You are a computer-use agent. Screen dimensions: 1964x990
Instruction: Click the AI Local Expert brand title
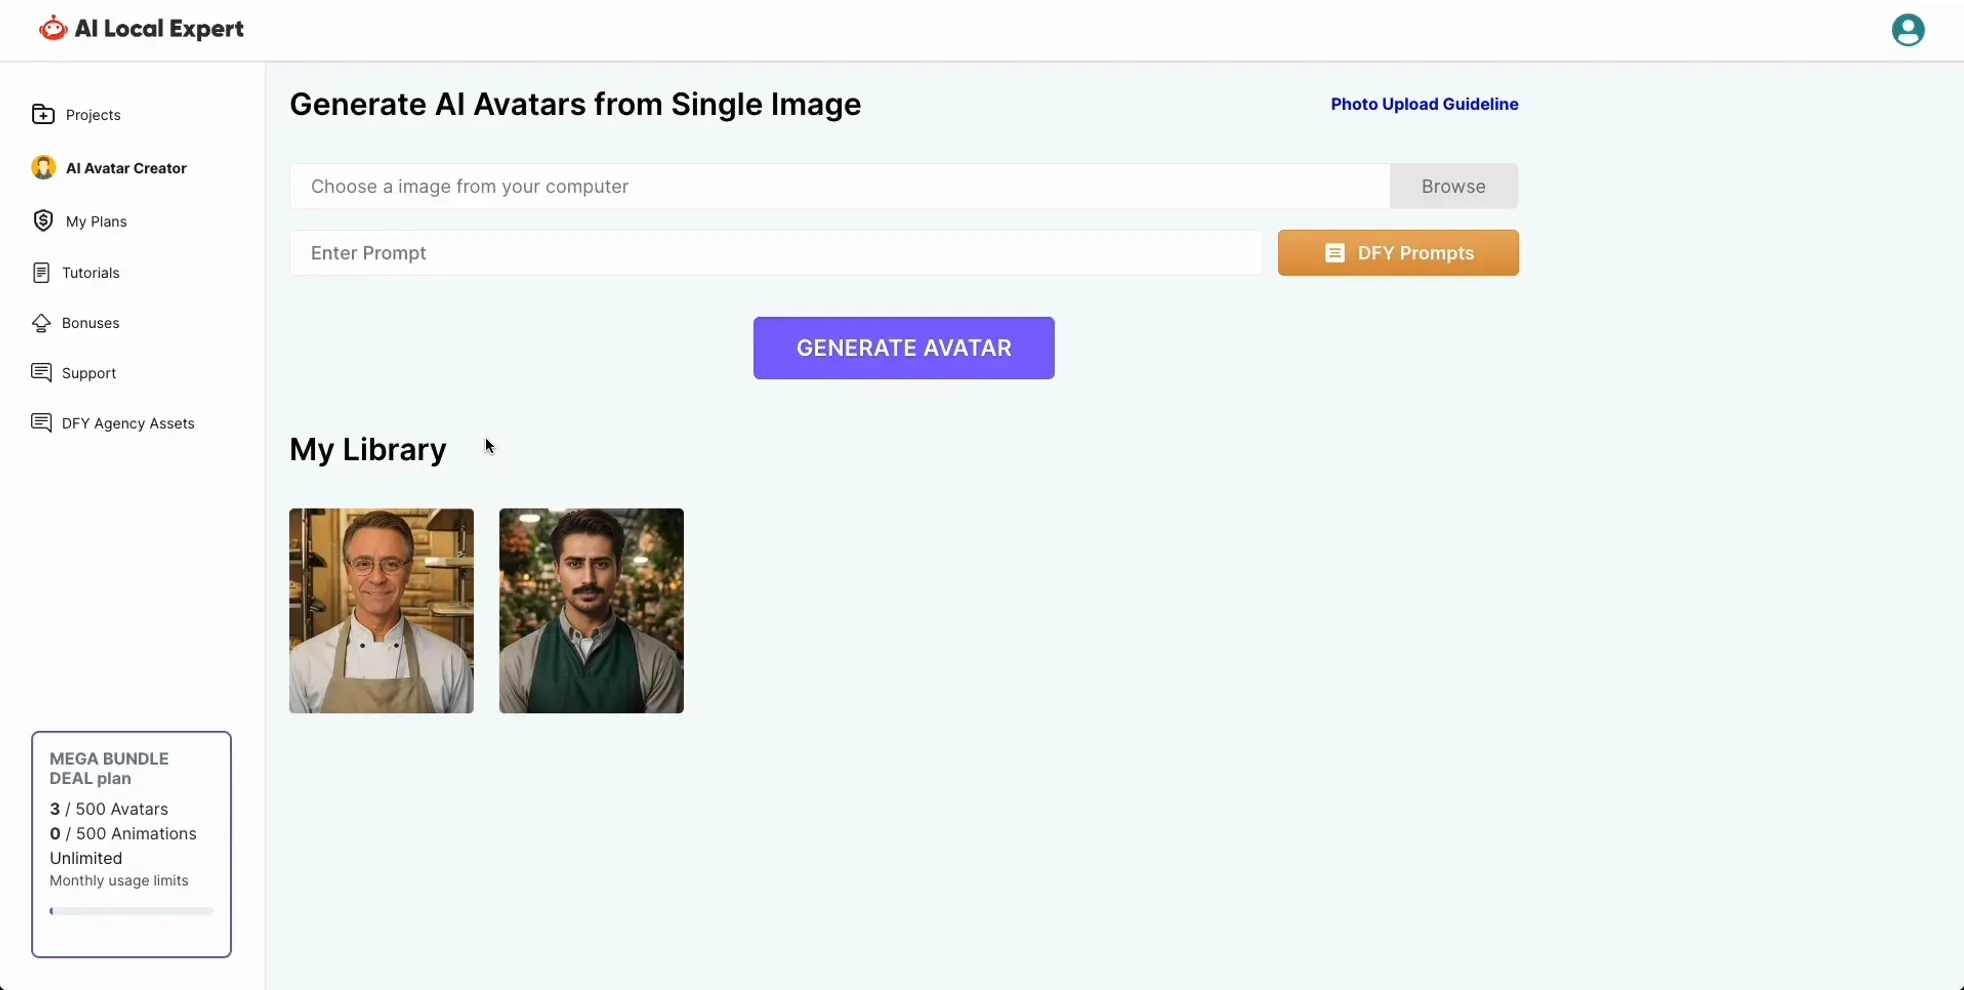pyautogui.click(x=159, y=29)
